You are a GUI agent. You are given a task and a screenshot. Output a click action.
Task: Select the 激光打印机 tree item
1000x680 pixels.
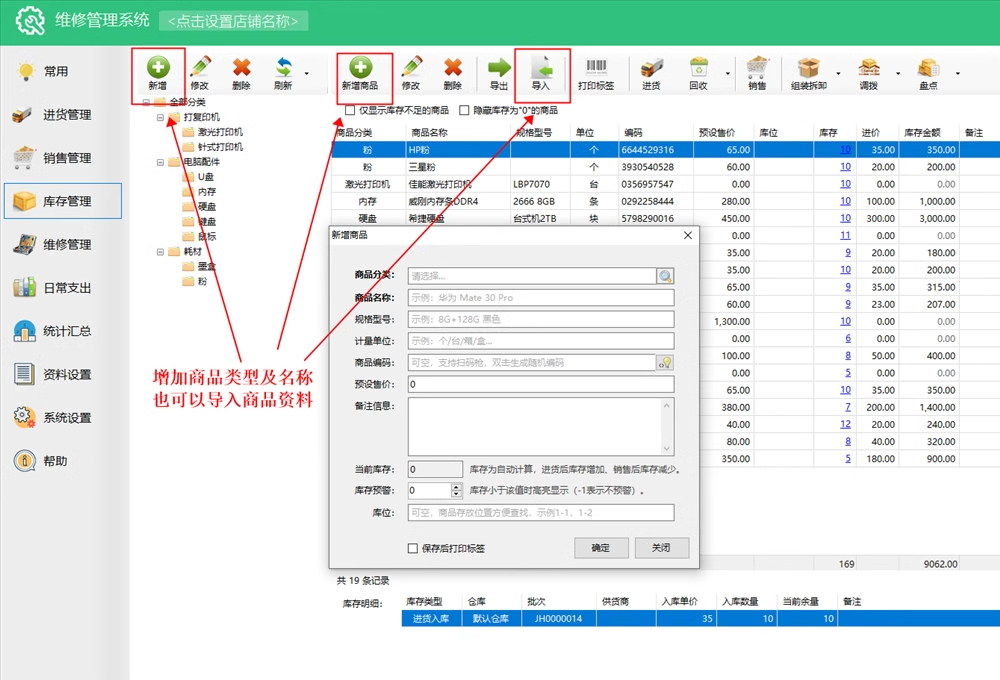pyautogui.click(x=220, y=132)
